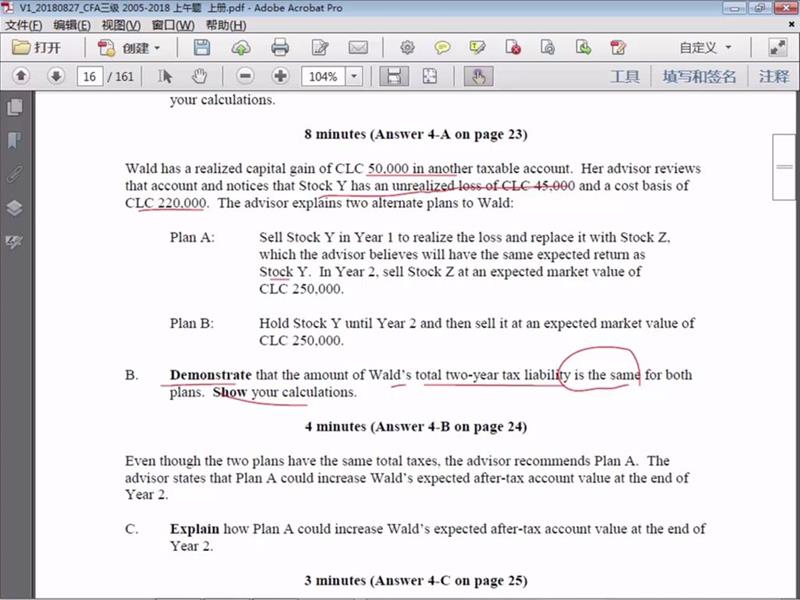Send file by email envelope icon

(358, 48)
